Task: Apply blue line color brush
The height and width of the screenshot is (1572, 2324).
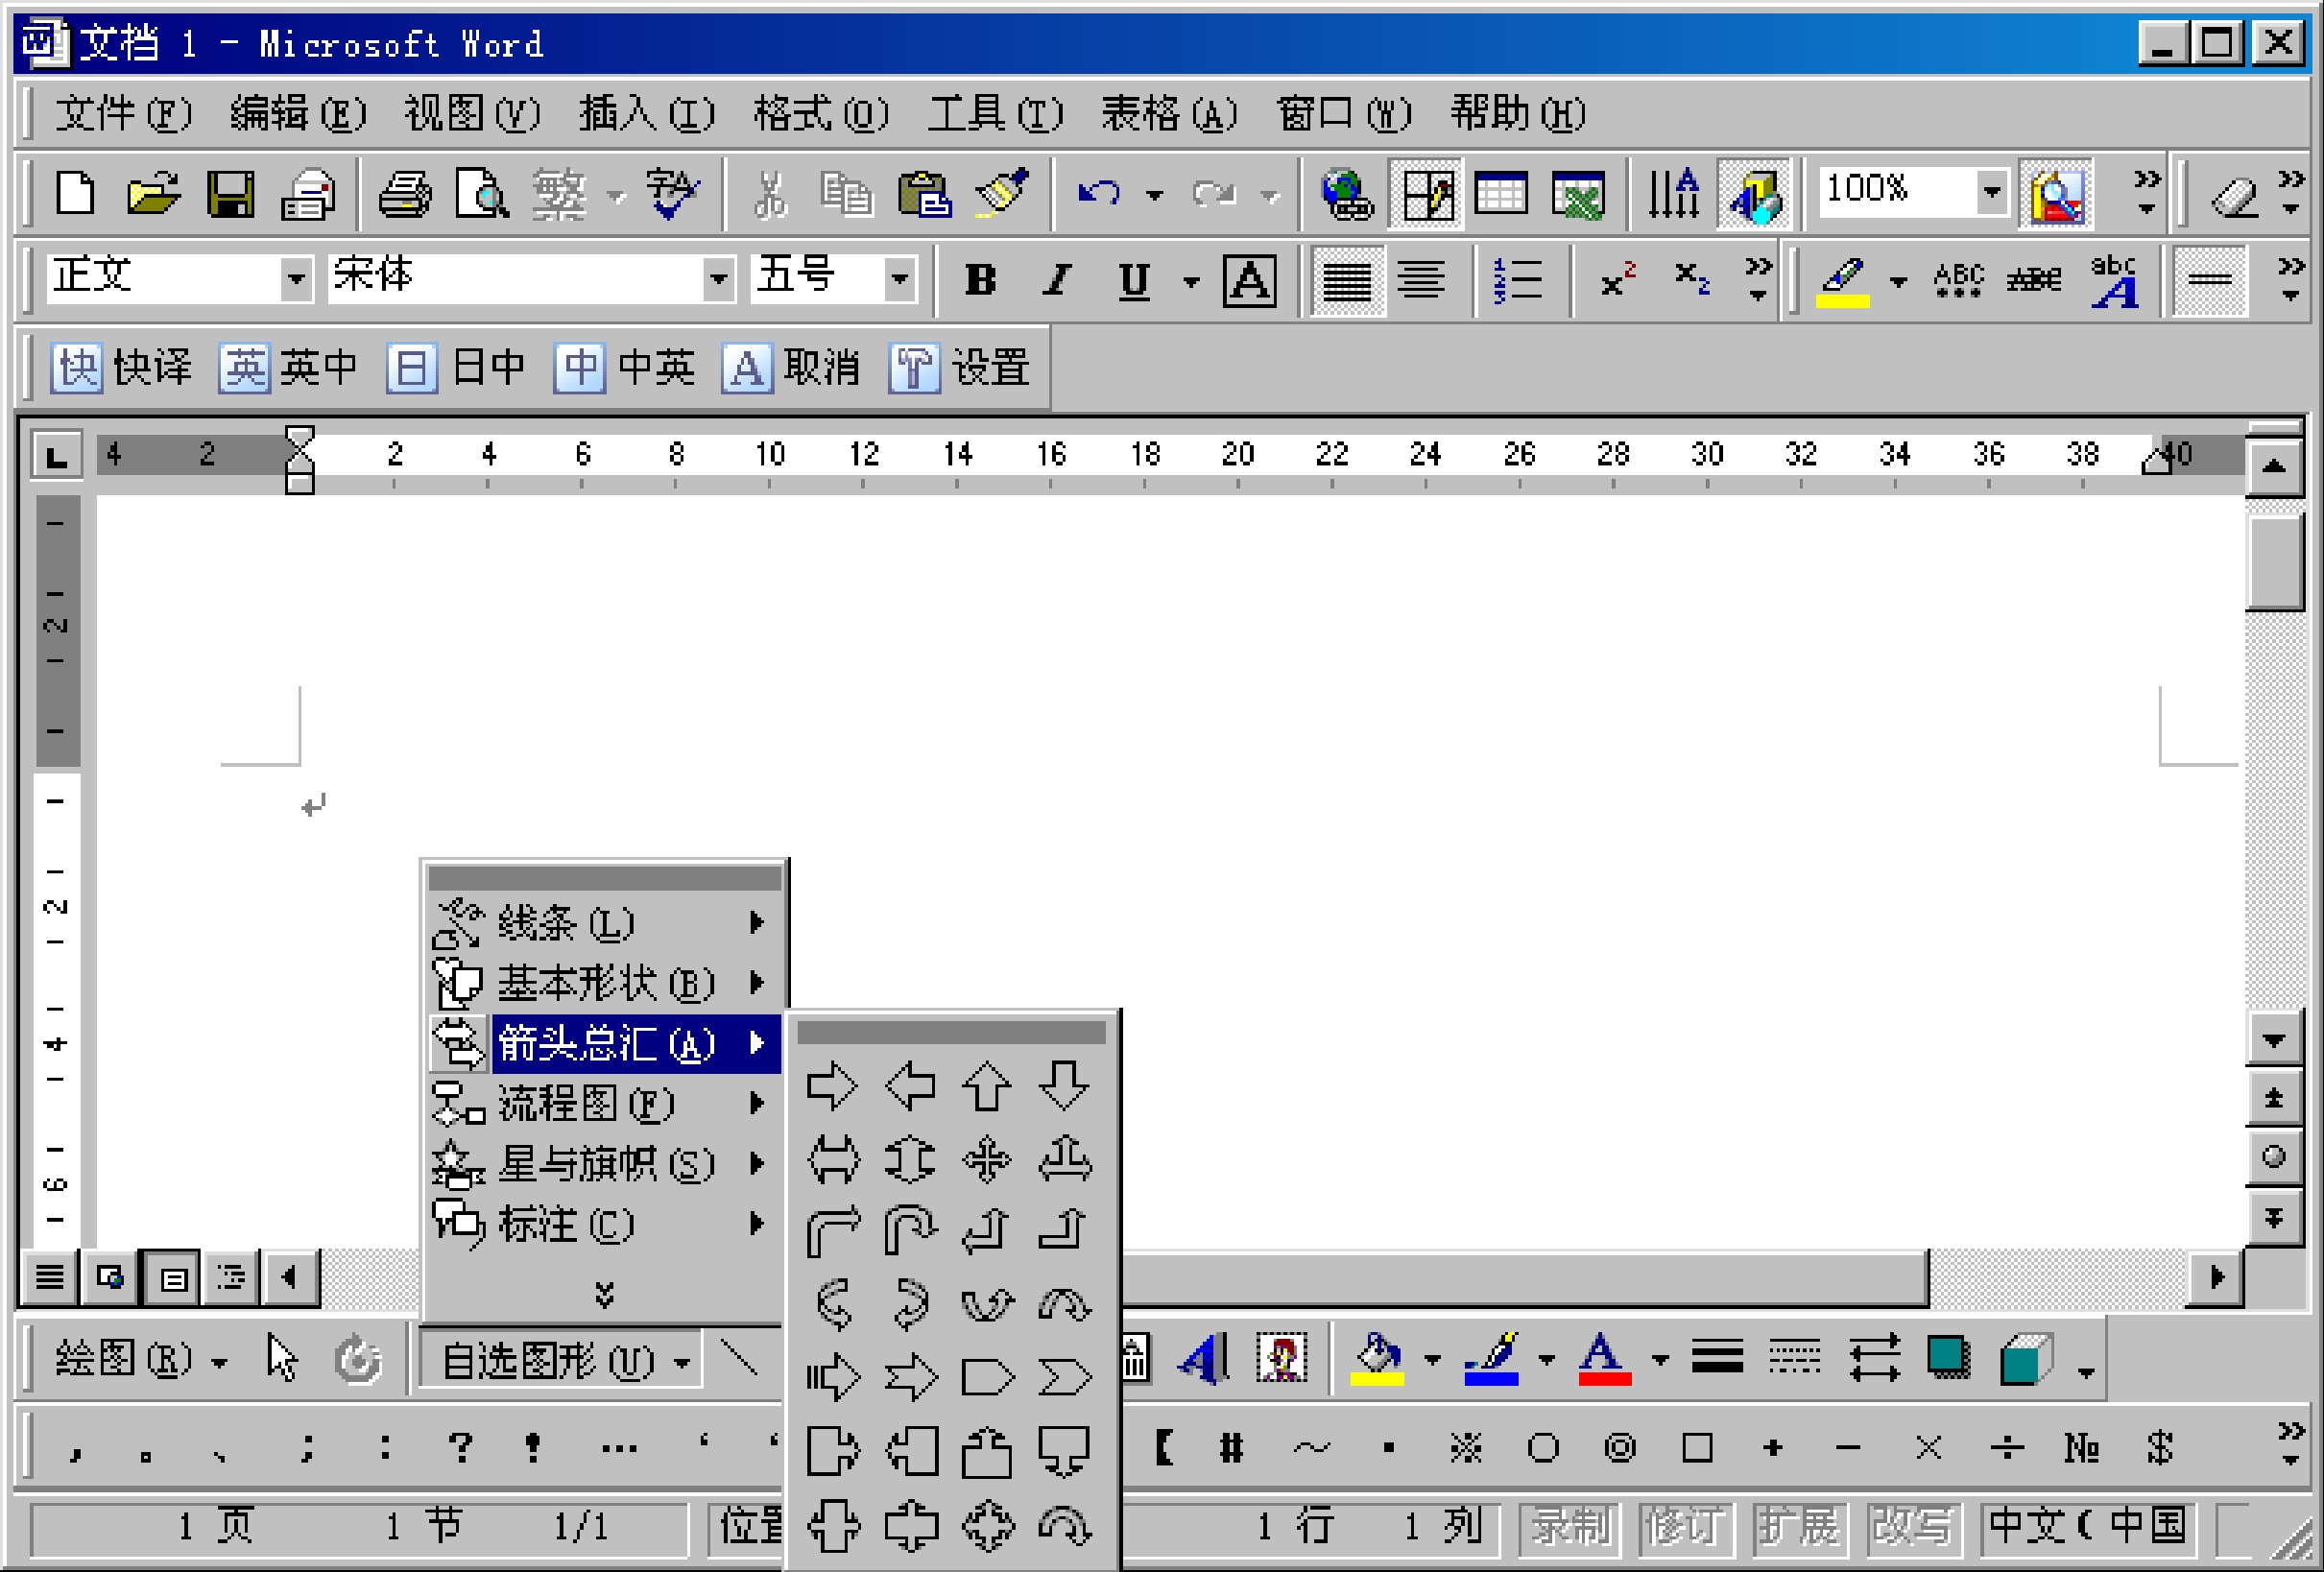Action: click(x=1491, y=1359)
